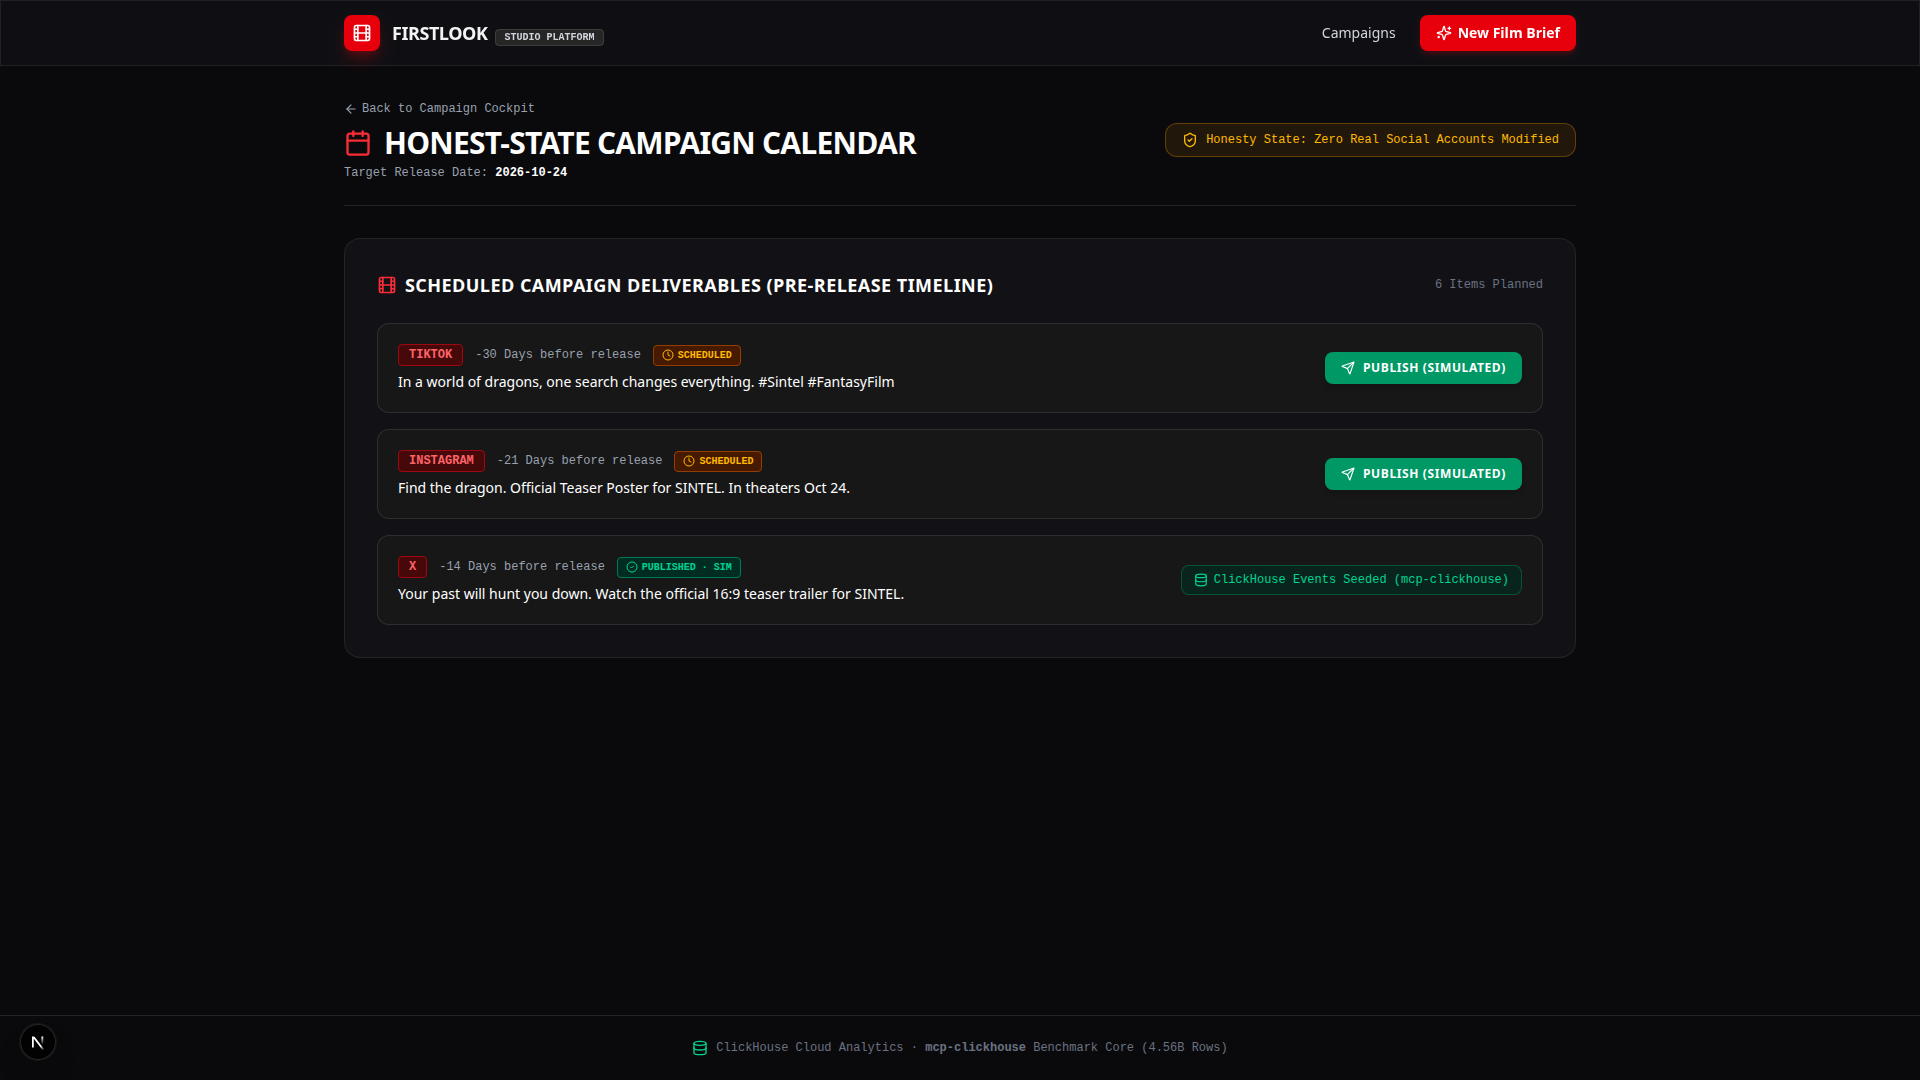This screenshot has width=1920, height=1080.
Task: Click the ClickHouse Events Seeded badge
Action: 1351,580
